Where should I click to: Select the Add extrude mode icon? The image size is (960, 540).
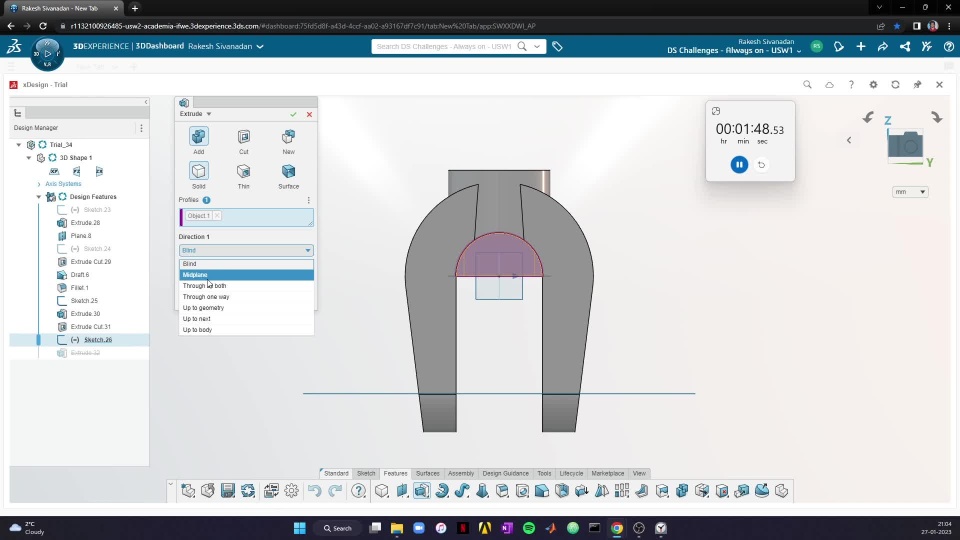tap(198, 136)
